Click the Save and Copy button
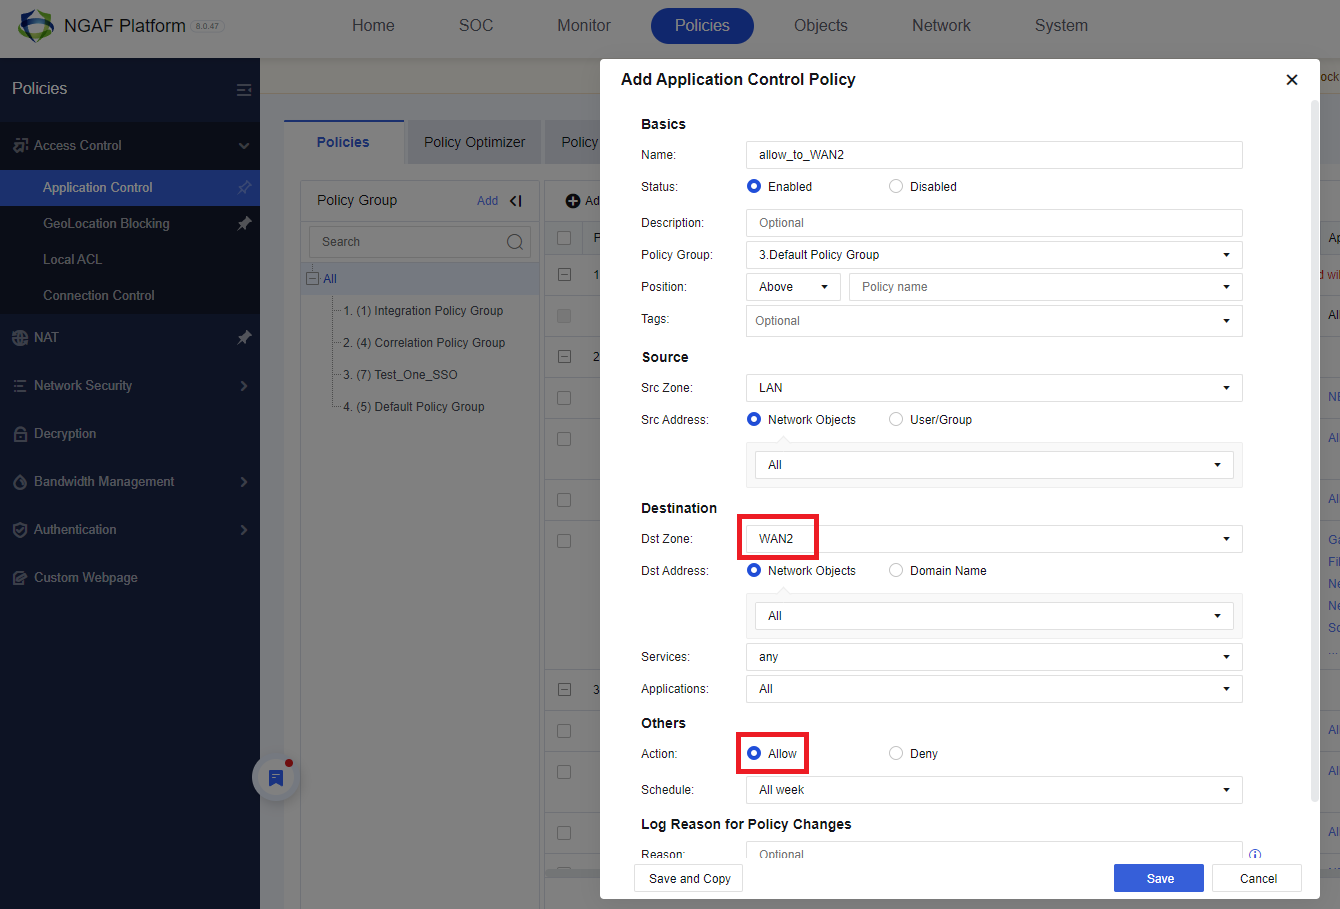The height and width of the screenshot is (909, 1340). [688, 878]
